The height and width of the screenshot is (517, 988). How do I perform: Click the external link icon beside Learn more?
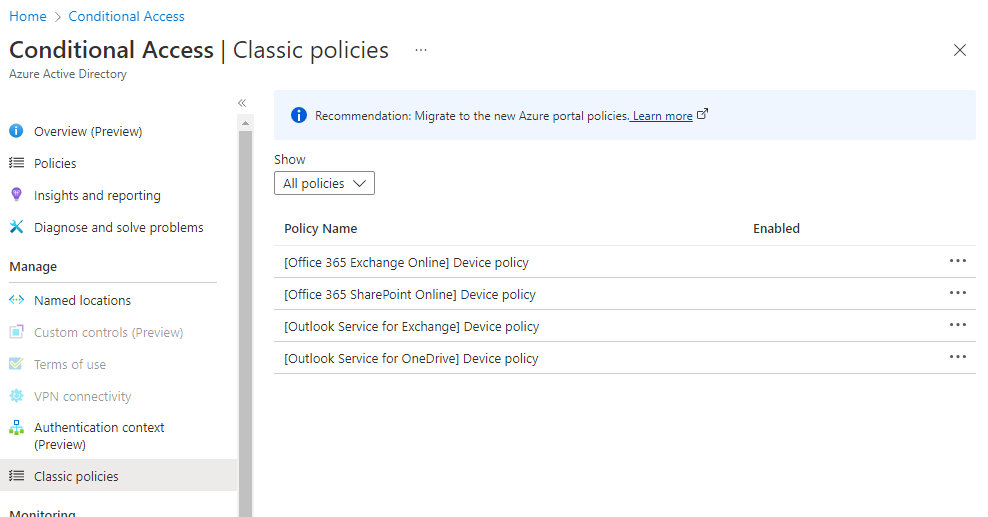(702, 115)
